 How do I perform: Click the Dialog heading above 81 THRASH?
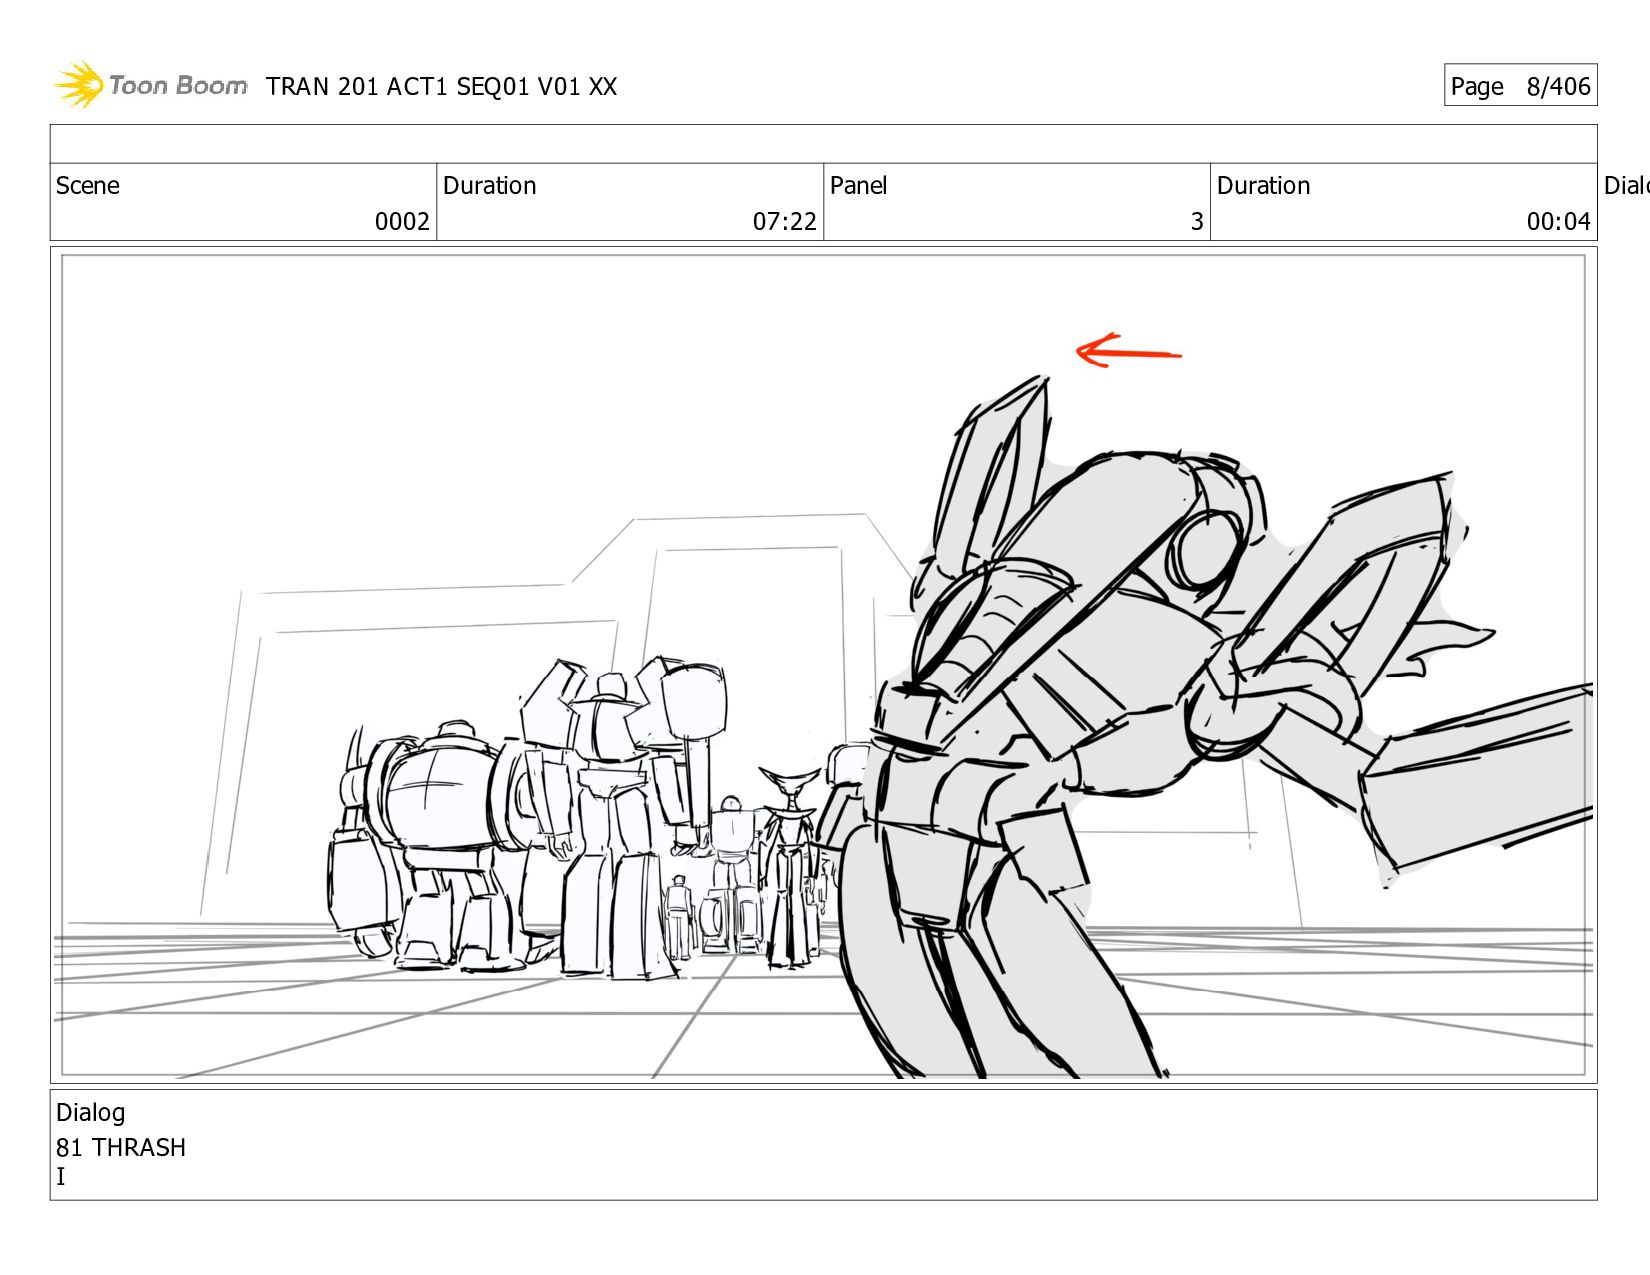(x=91, y=1113)
